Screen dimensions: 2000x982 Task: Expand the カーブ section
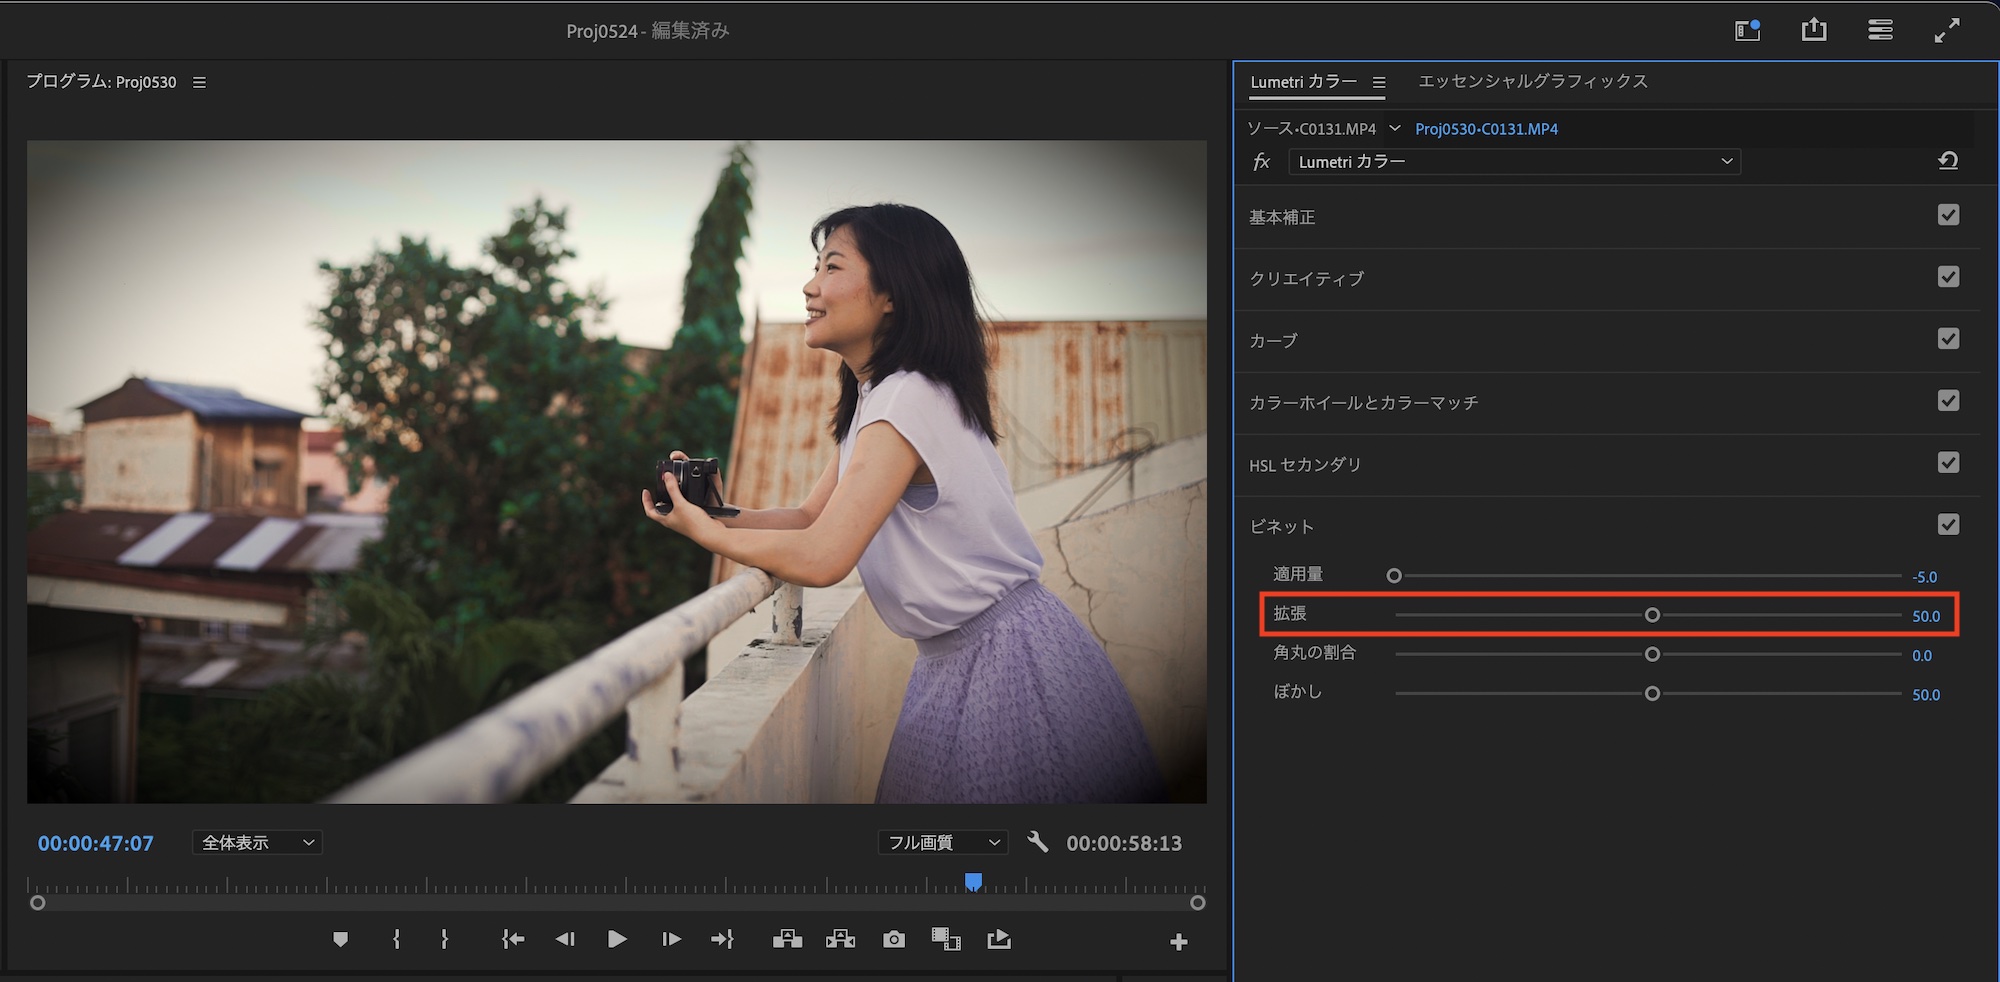[1273, 341]
